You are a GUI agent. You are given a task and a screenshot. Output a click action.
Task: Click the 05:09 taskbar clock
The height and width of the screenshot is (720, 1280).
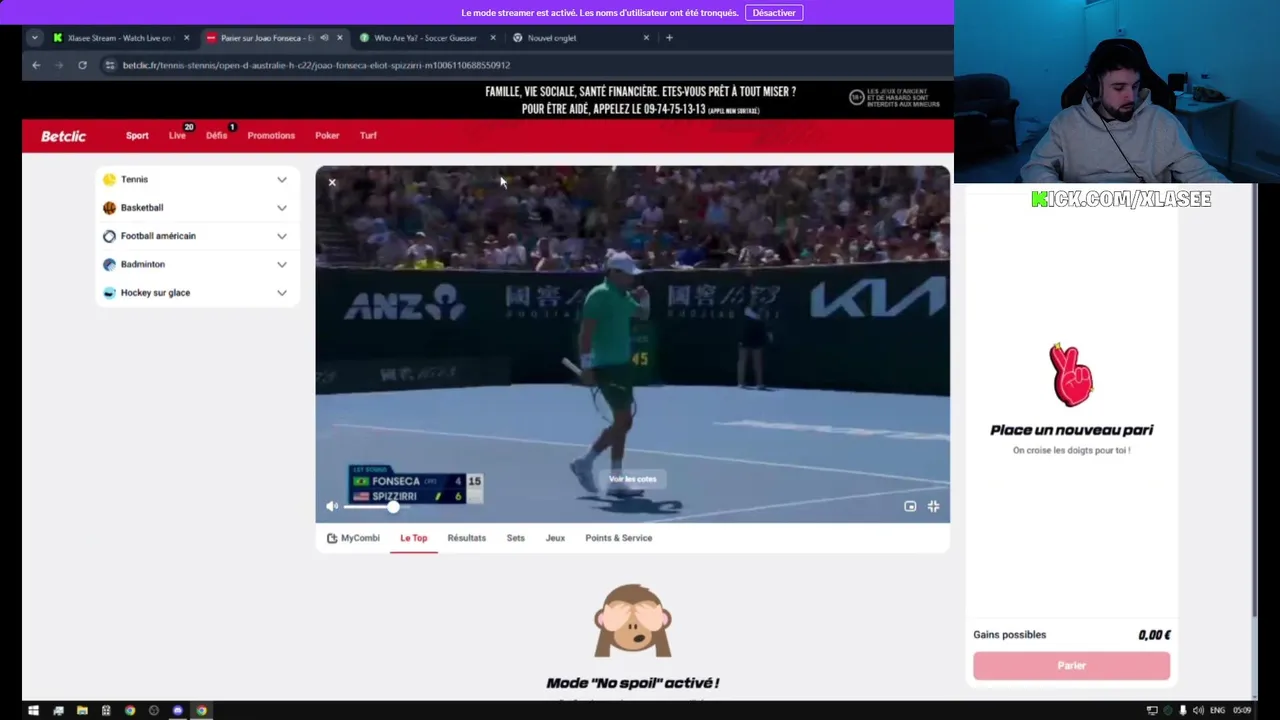[1242, 711]
